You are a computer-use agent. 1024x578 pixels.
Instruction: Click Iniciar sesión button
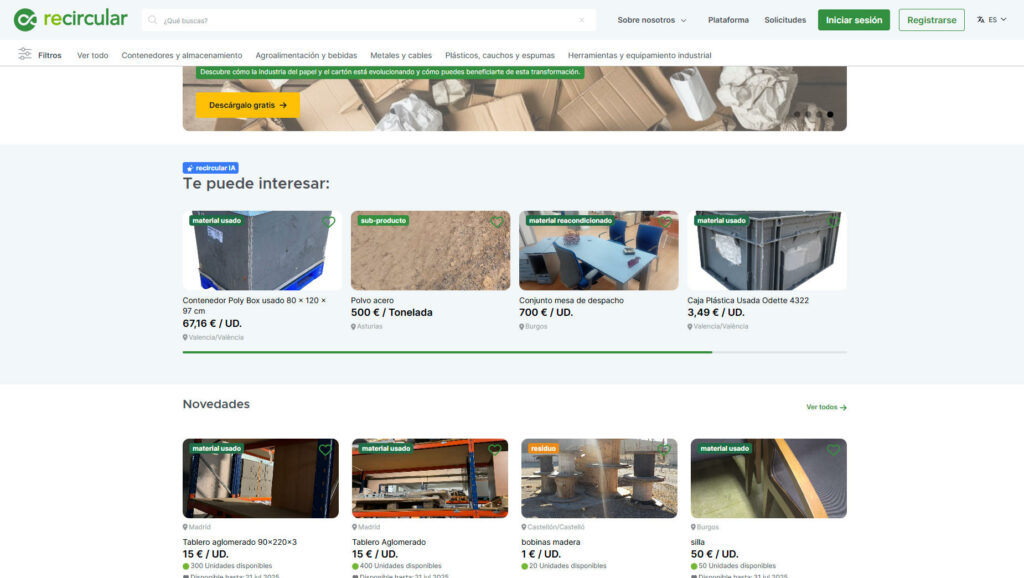[854, 20]
